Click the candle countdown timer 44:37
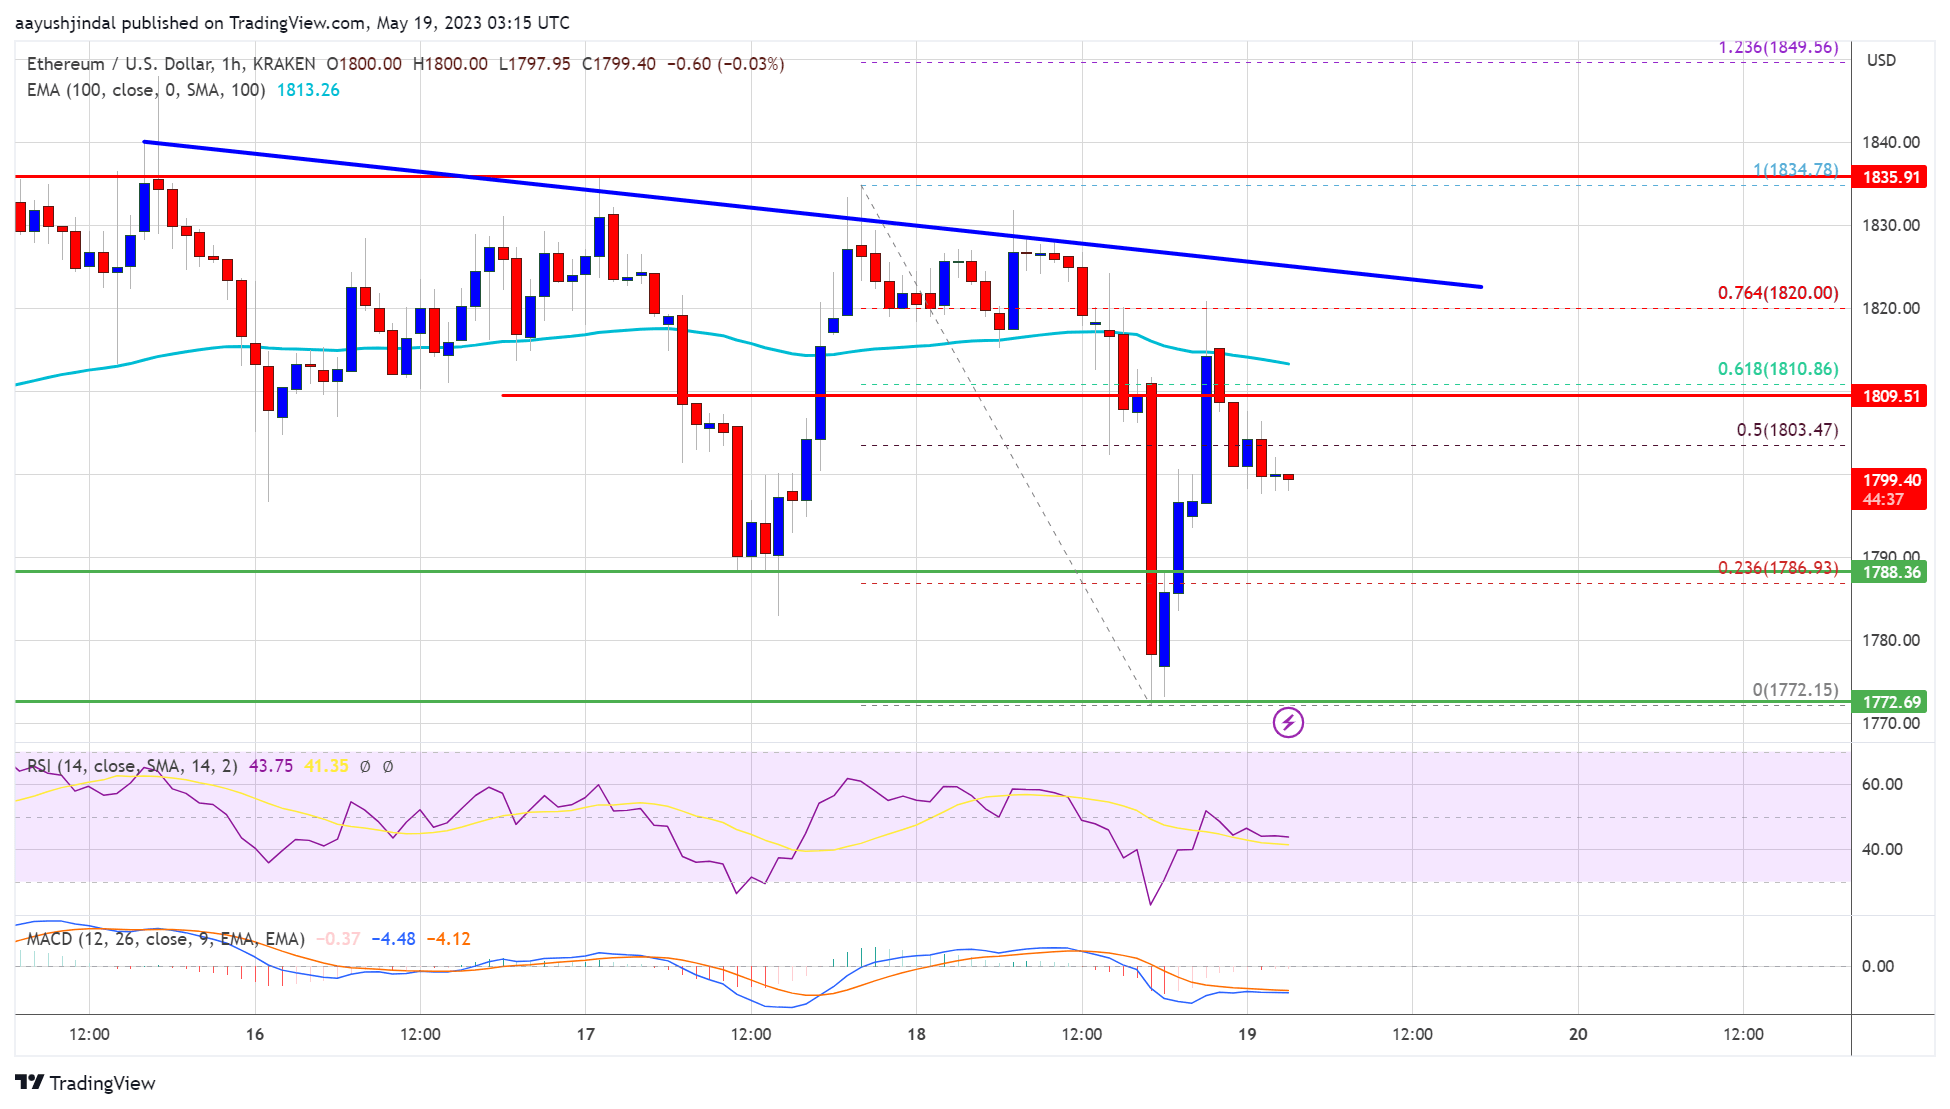 pyautogui.click(x=1883, y=499)
